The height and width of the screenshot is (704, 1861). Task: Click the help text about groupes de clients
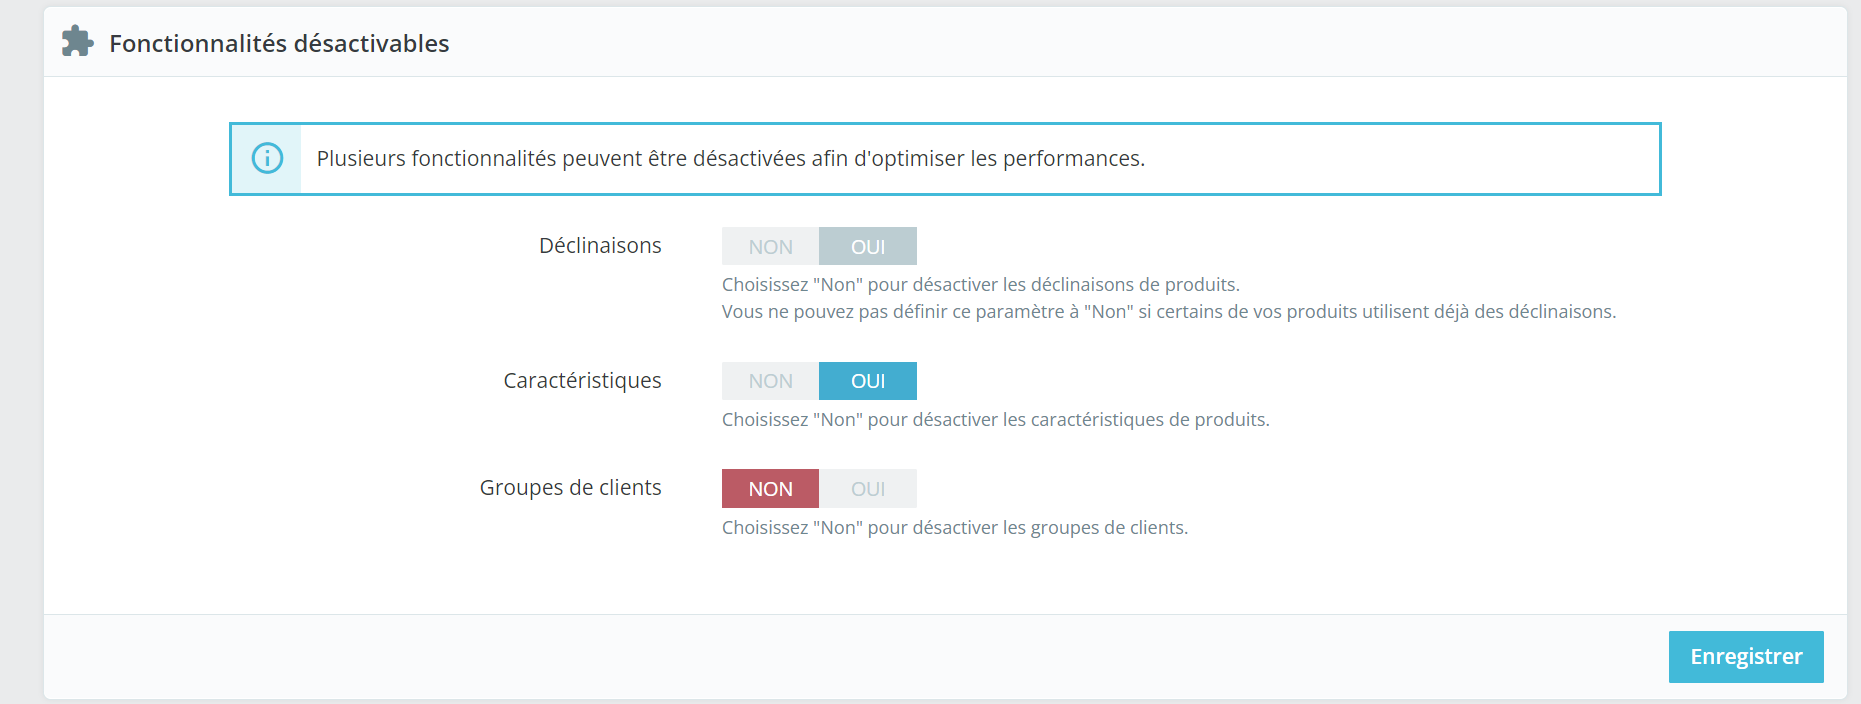(x=955, y=528)
